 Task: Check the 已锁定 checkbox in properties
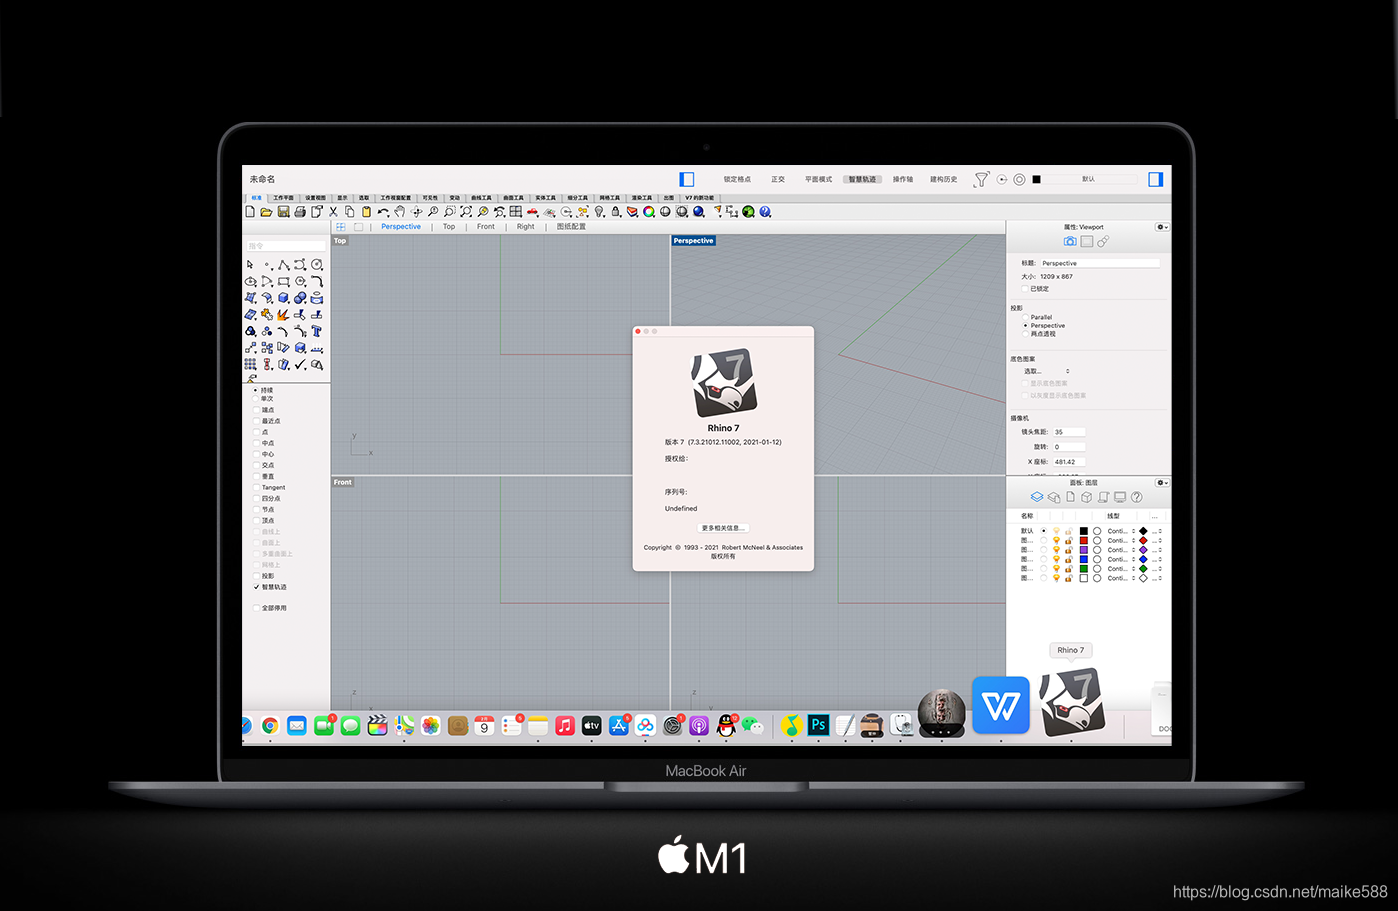[1025, 289]
